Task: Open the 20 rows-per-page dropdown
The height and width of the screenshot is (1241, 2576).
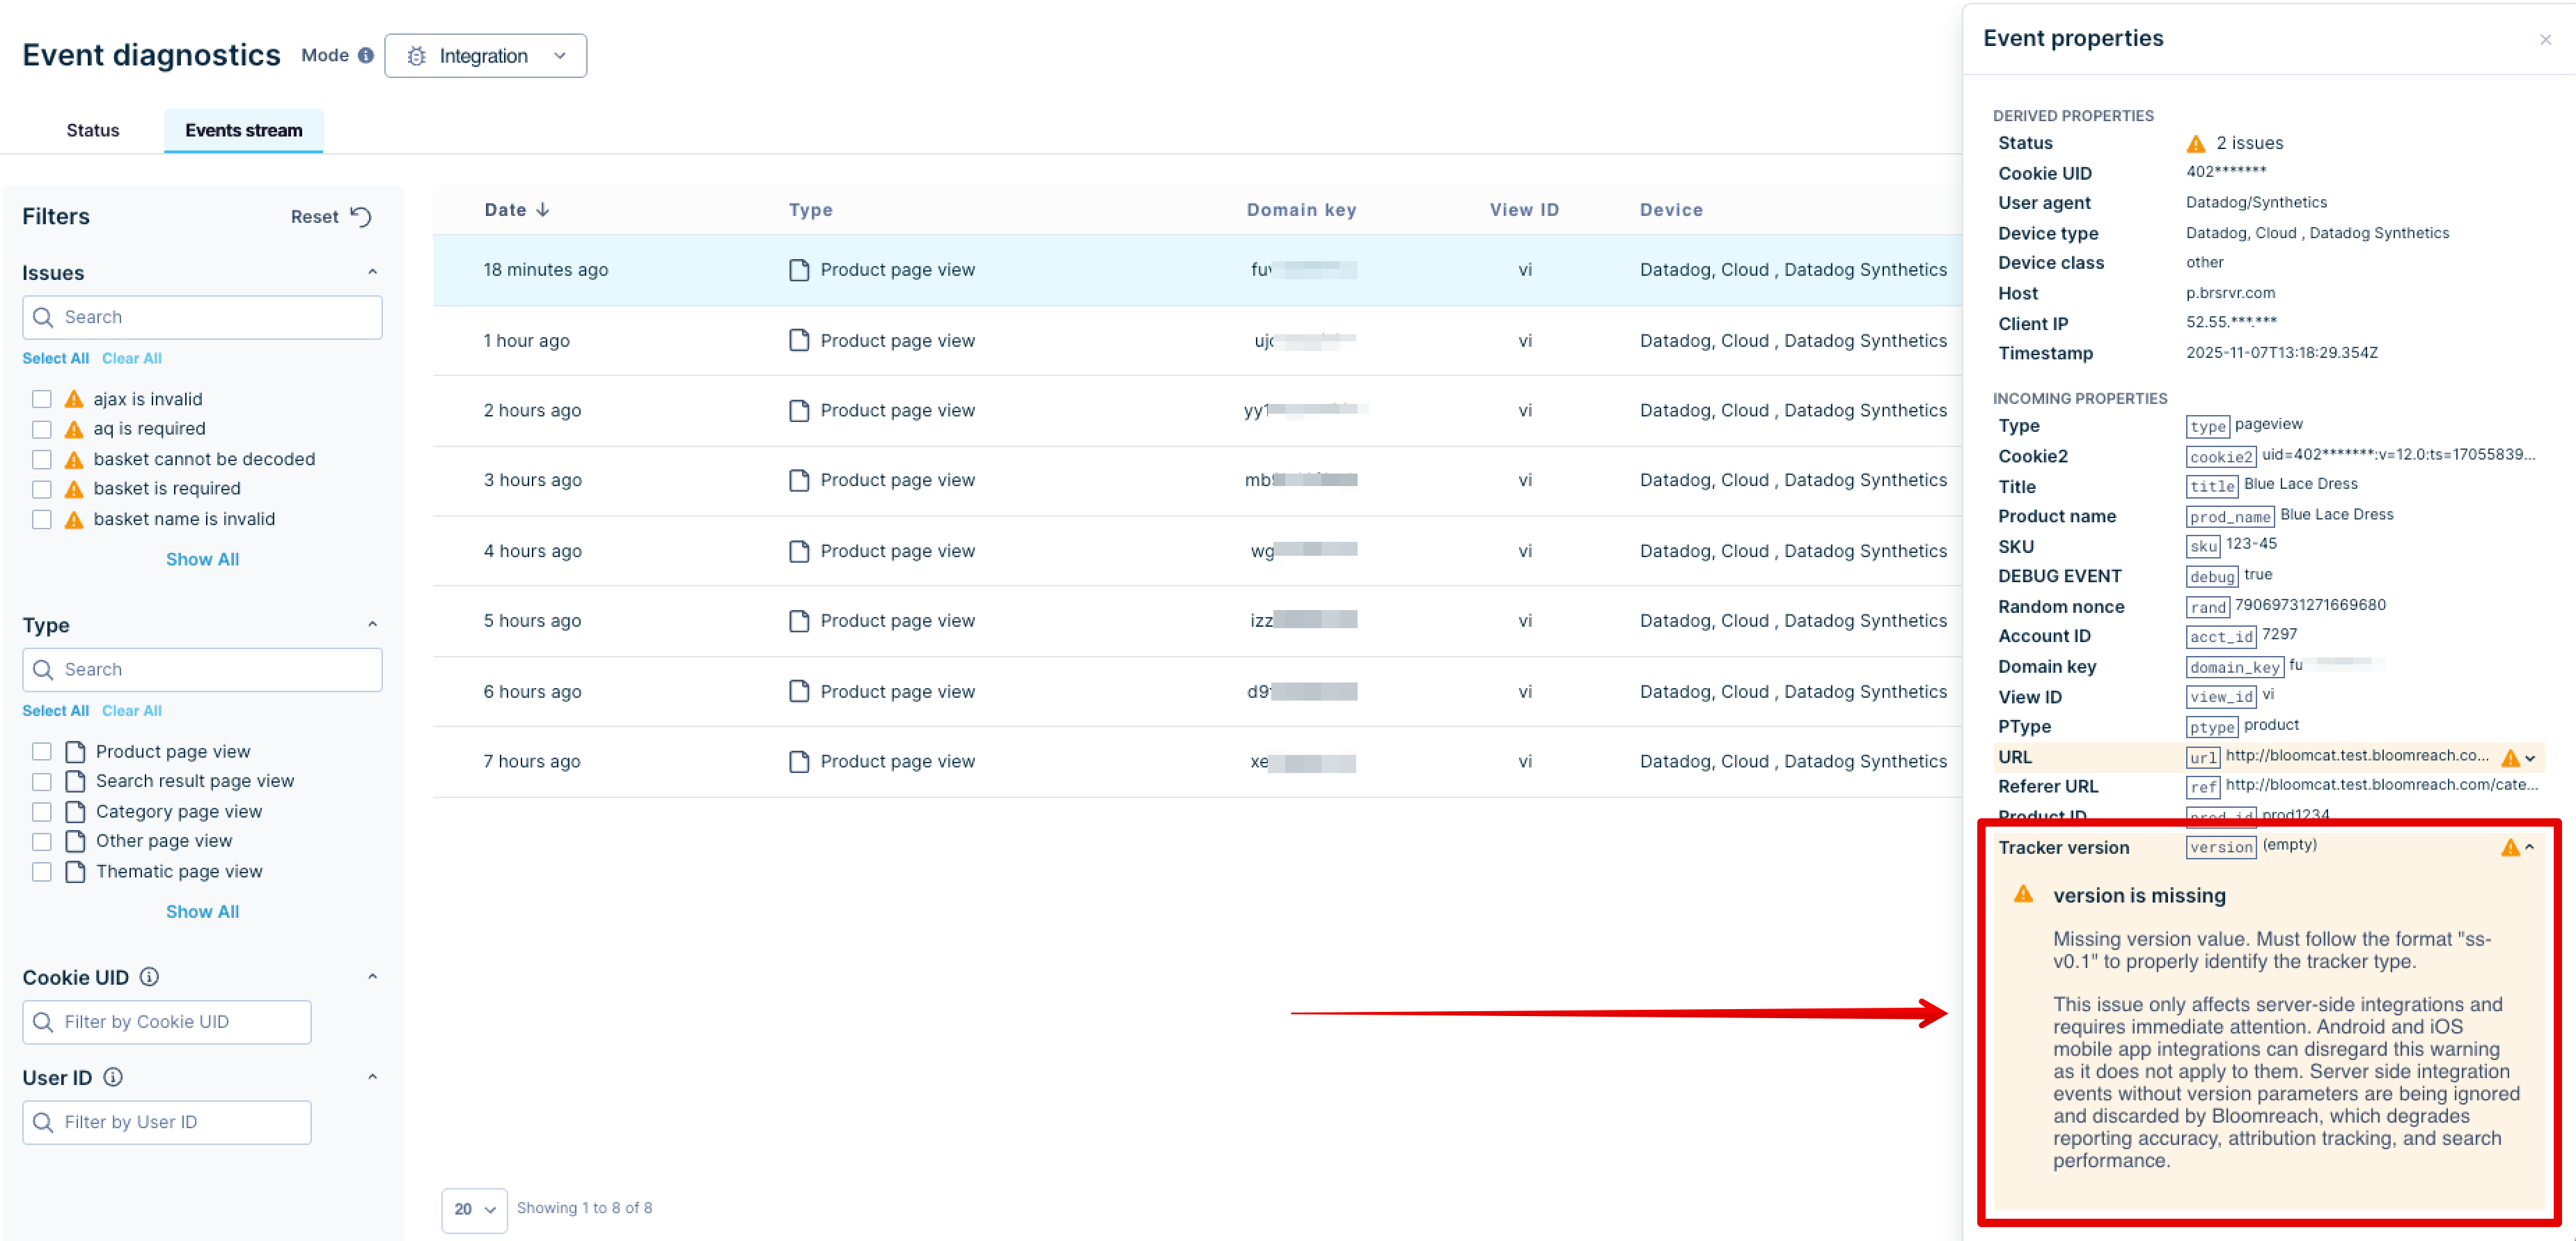Action: [474, 1209]
